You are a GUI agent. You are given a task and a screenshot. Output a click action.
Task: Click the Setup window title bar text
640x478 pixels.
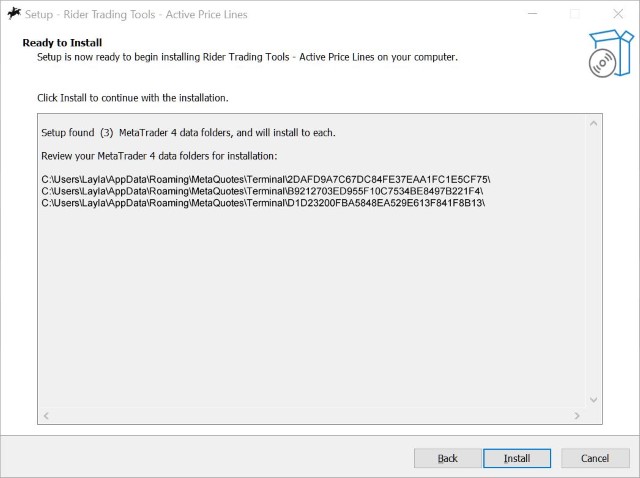coord(142,15)
